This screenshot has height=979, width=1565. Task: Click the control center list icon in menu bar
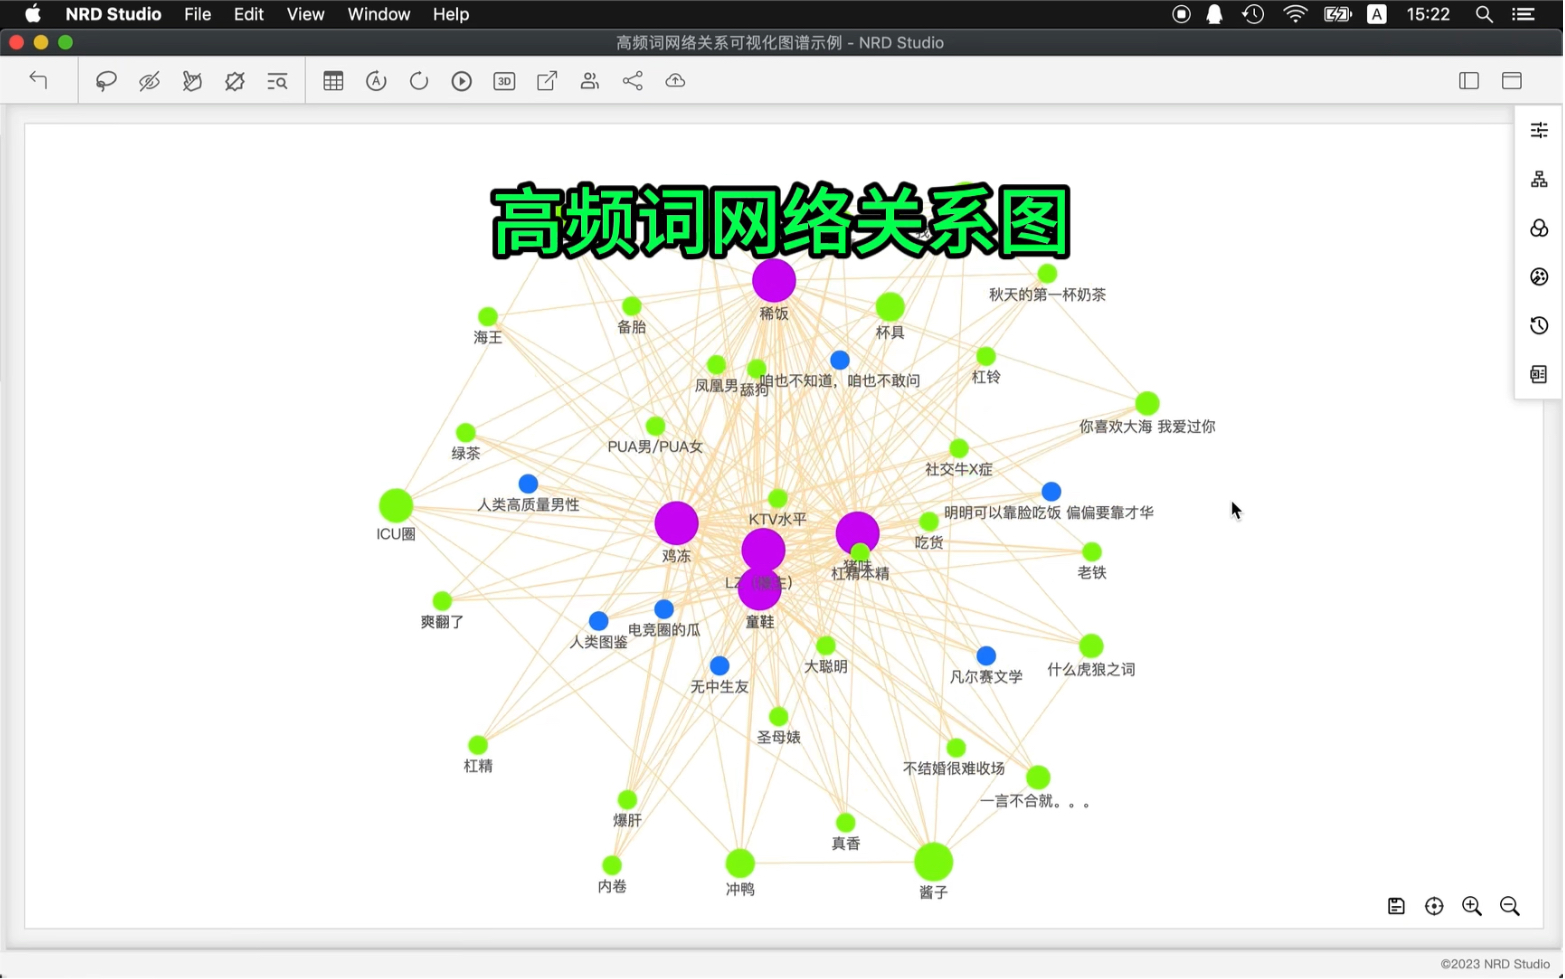pos(1523,14)
